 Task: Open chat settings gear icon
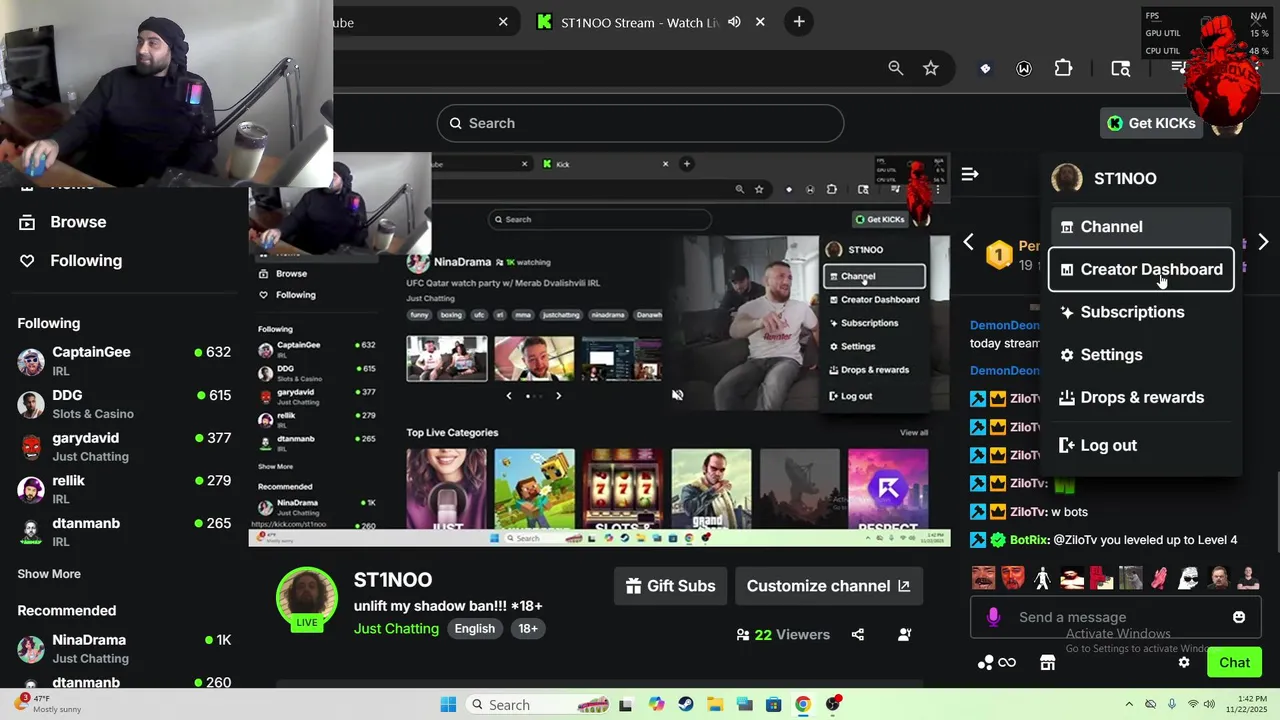(x=1184, y=662)
